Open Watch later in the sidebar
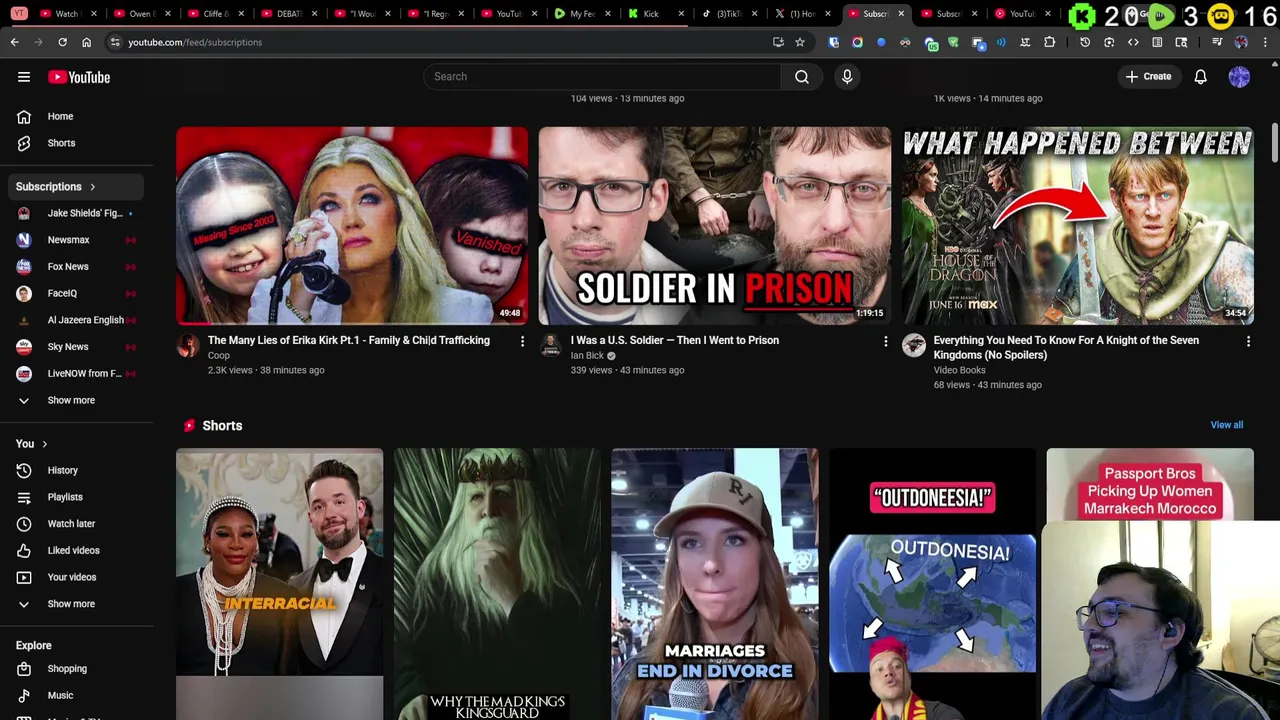This screenshot has height=720, width=1280. click(76, 524)
